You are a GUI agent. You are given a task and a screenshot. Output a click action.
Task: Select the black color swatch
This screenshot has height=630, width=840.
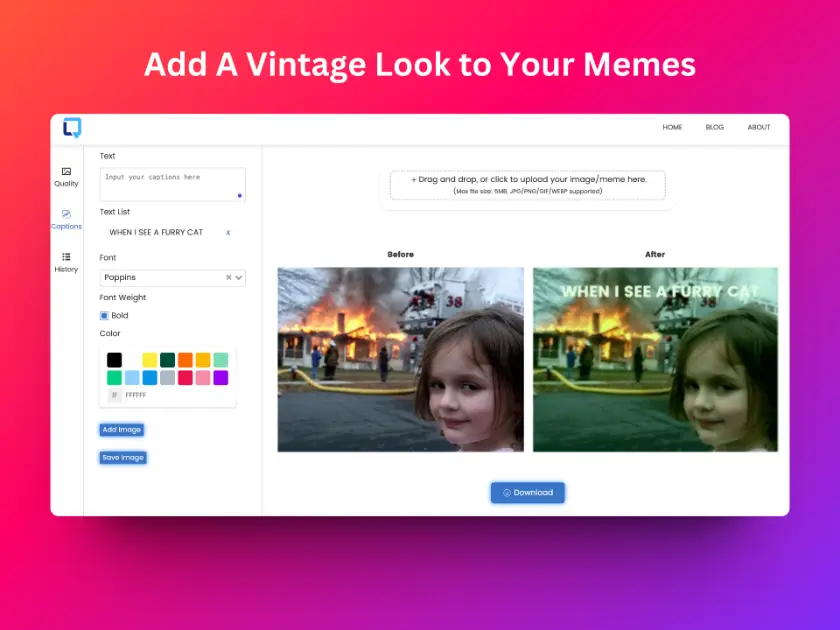click(113, 359)
